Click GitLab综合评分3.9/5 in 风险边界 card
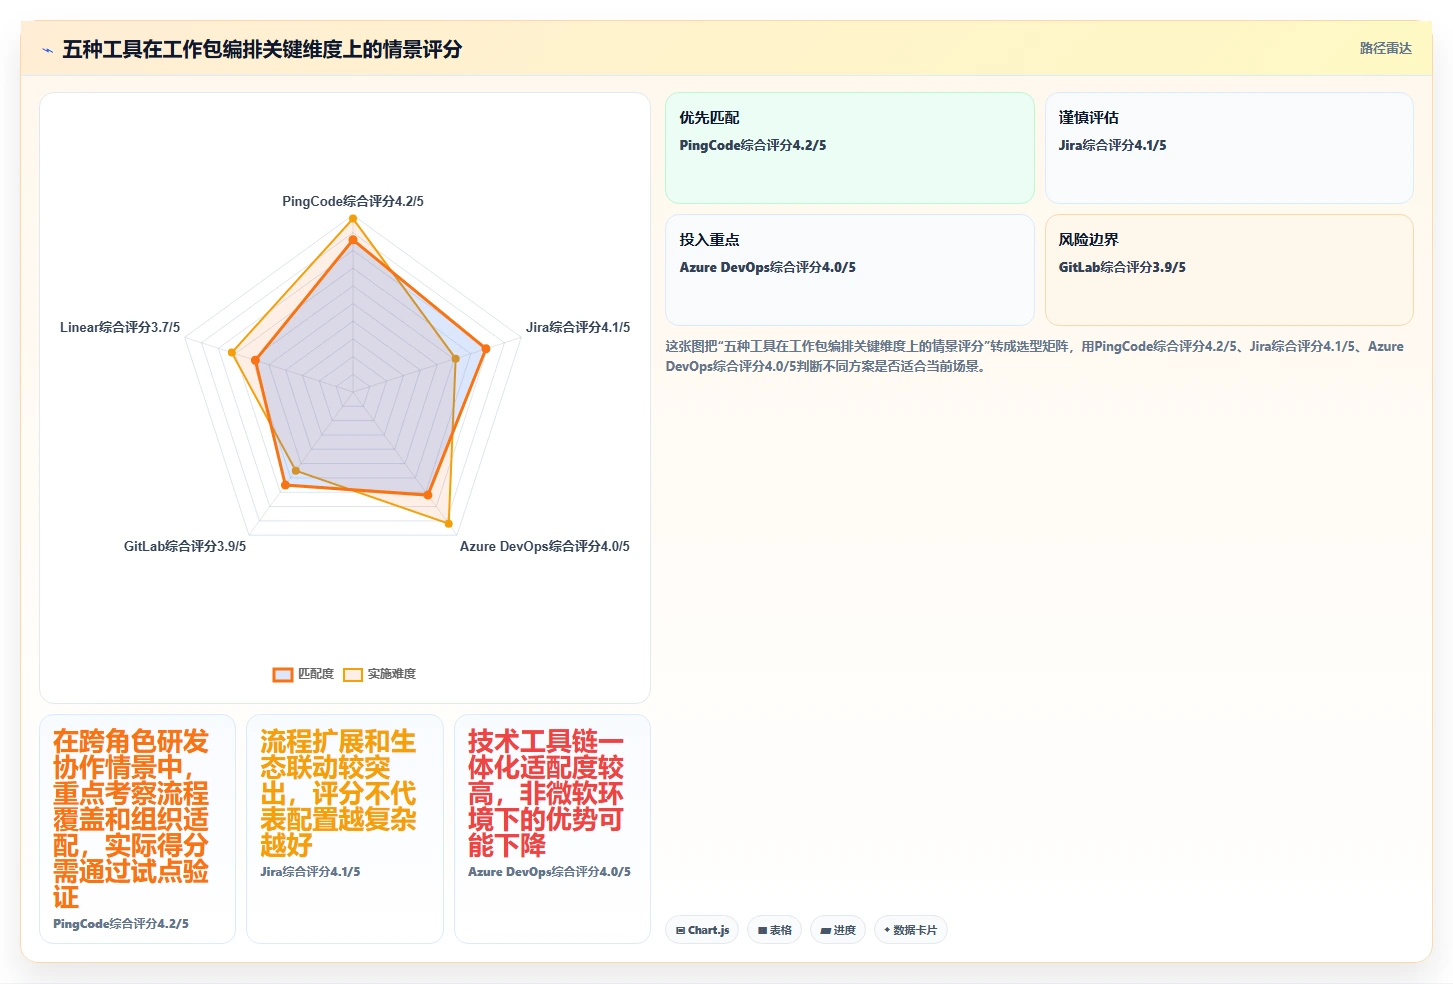This screenshot has width=1453, height=984. tap(1122, 267)
